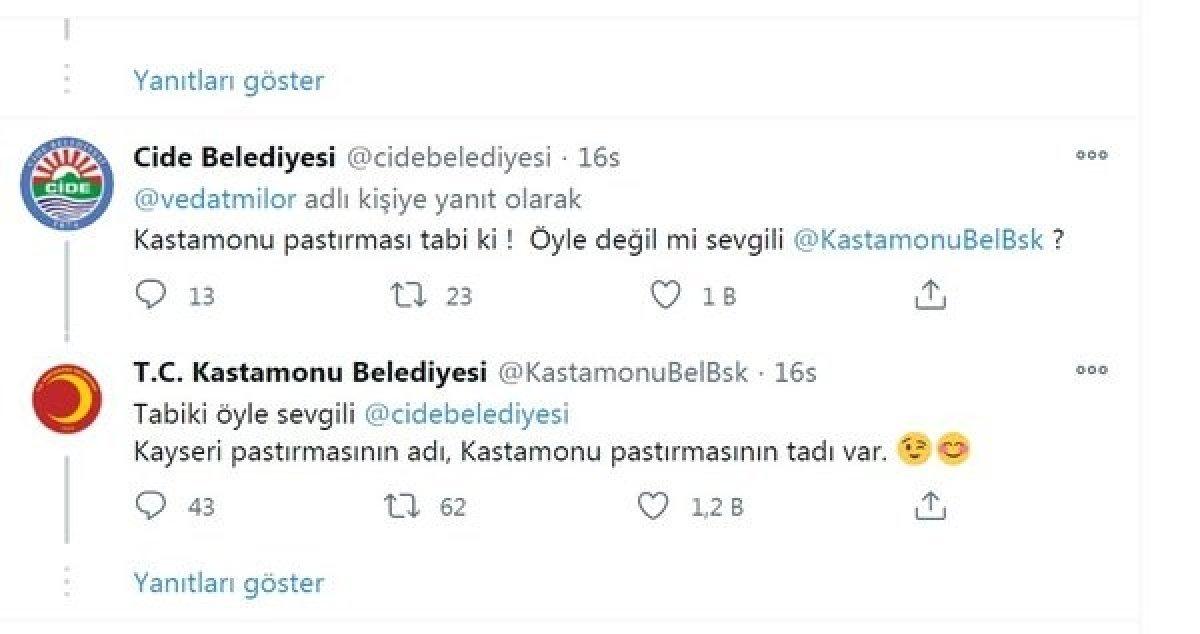Open more options for Cide Belediyesi tweet
This screenshot has height=634, width=1200.
1092,155
